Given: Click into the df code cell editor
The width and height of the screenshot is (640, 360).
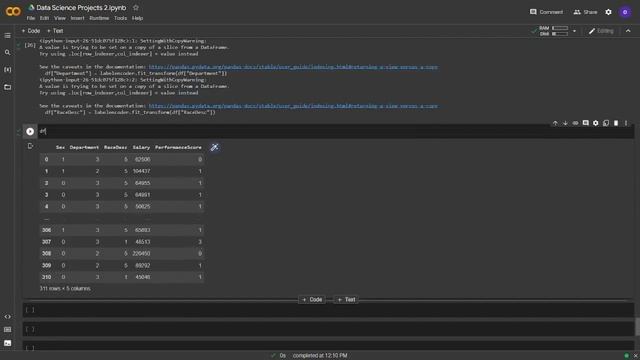Looking at the screenshot, I should click(335, 131).
